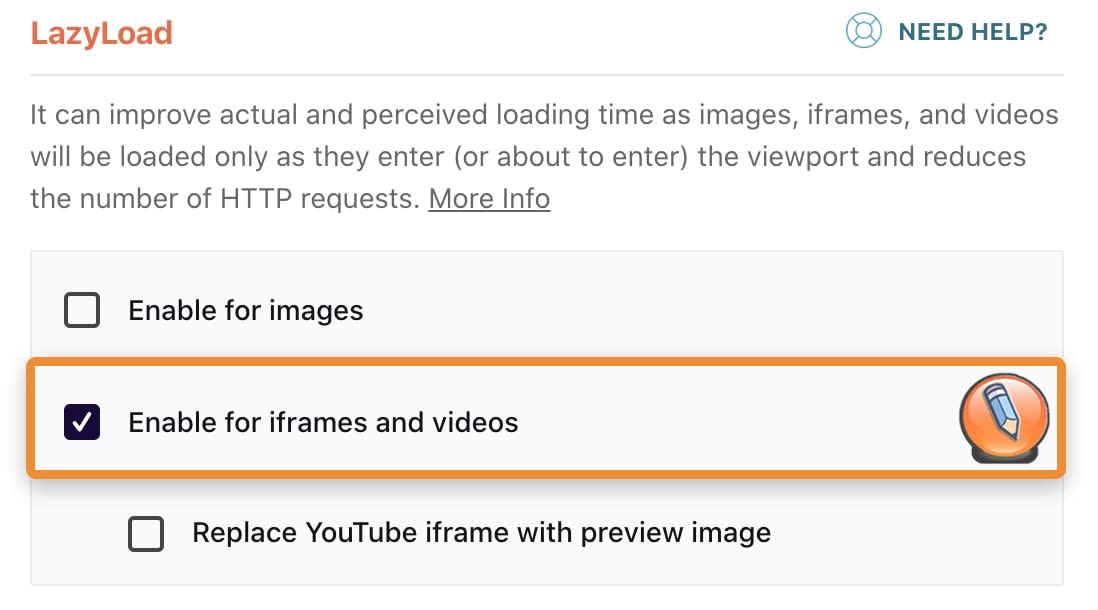Viewport: 1098px width, 610px height.
Task: Open the NEED HELP? link
Action: pyautogui.click(x=972, y=32)
